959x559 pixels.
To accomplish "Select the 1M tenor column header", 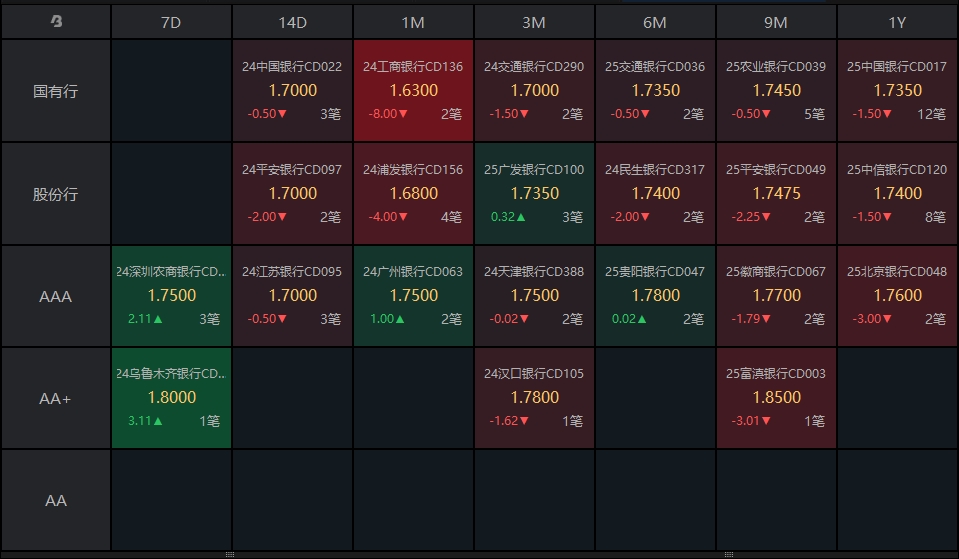I will tap(413, 23).
